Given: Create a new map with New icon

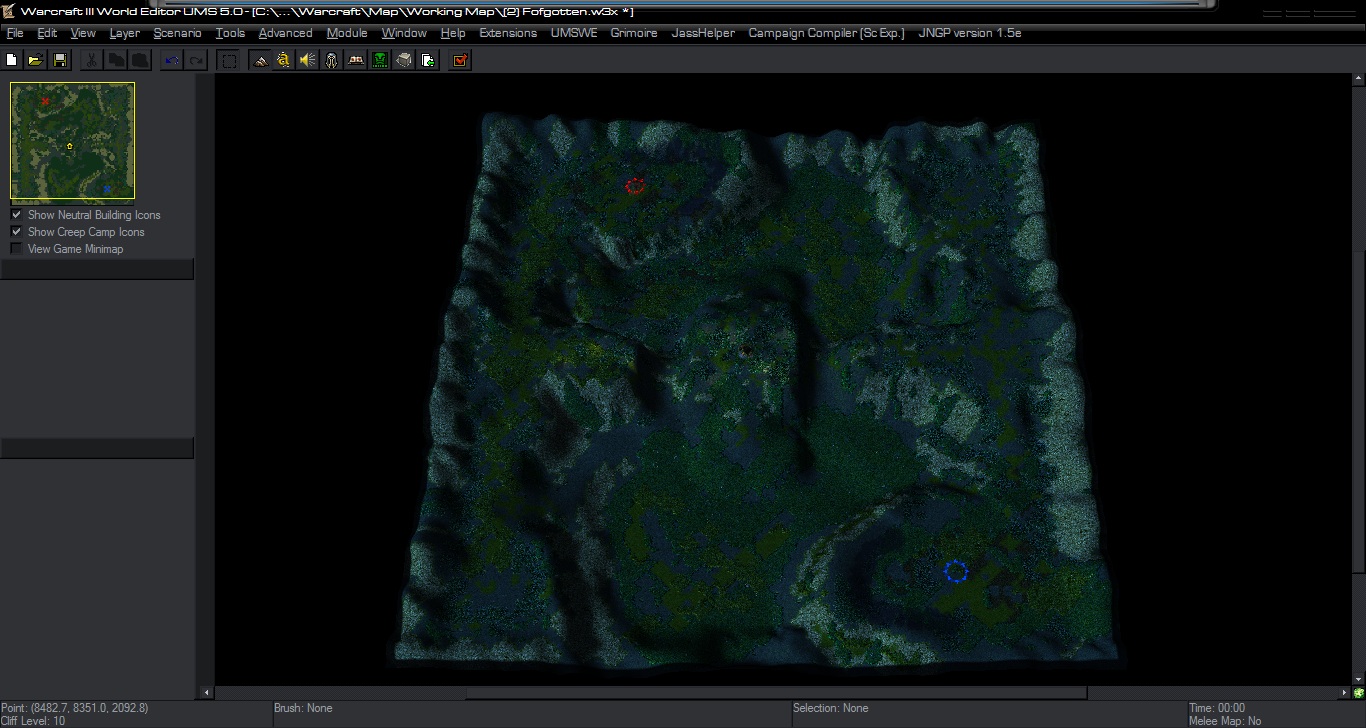Looking at the screenshot, I should pyautogui.click(x=12, y=60).
